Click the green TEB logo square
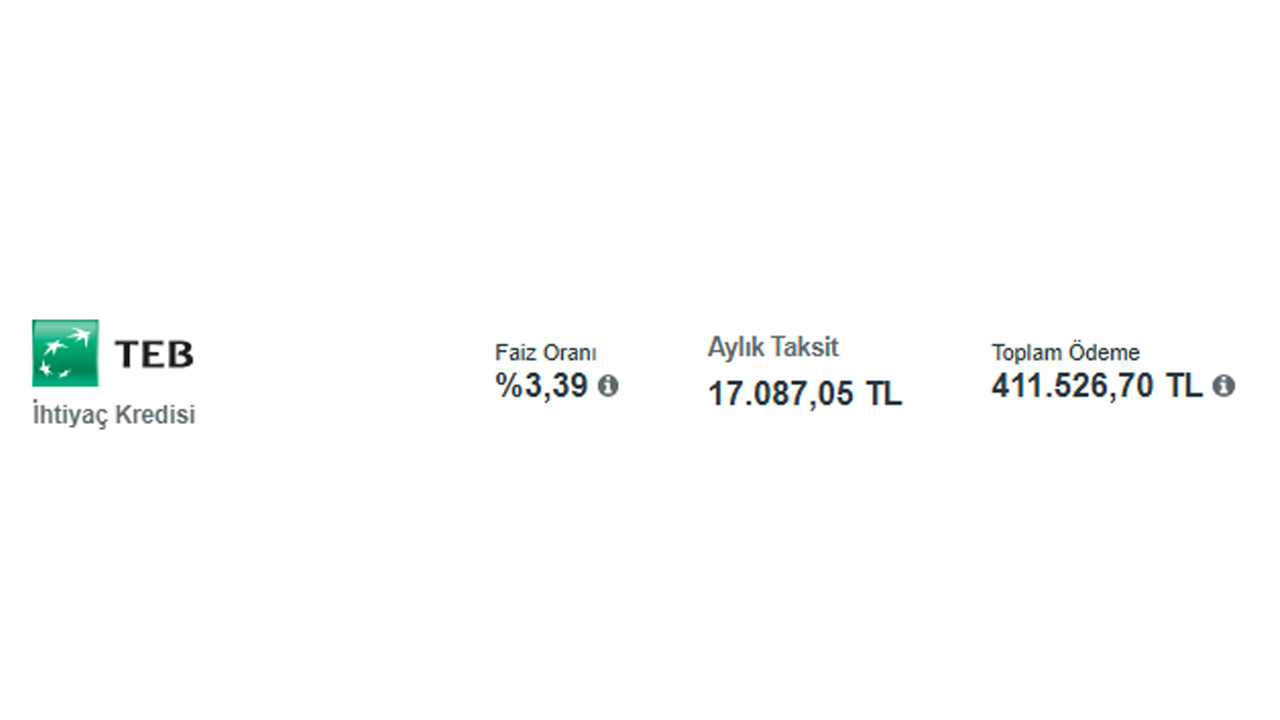The width and height of the screenshot is (1280, 720). click(x=65, y=353)
